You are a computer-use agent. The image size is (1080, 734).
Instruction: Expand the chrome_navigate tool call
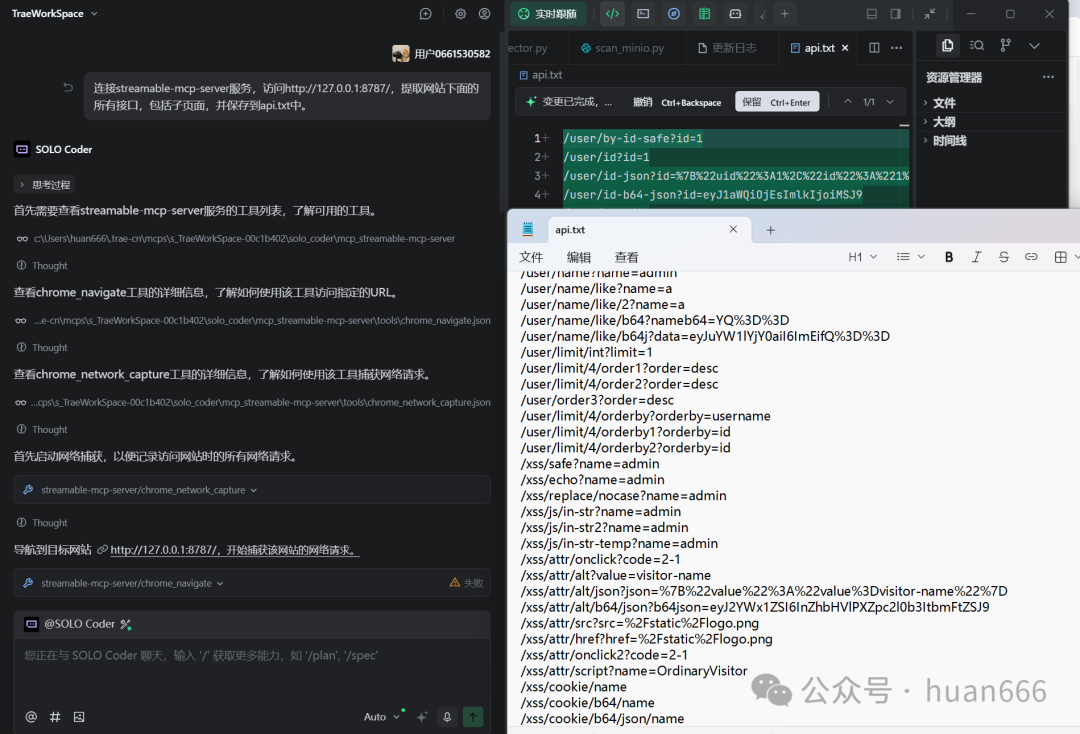252,583
